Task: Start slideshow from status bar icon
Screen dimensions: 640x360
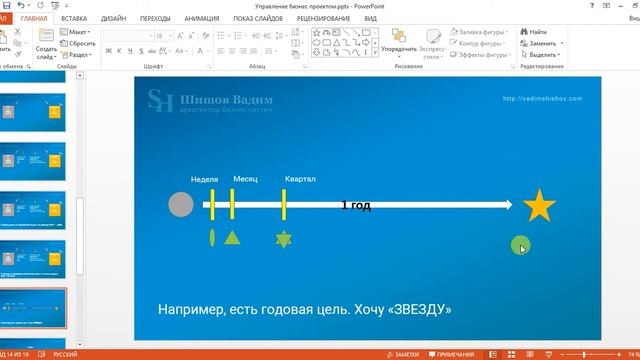Action: (x=549, y=354)
